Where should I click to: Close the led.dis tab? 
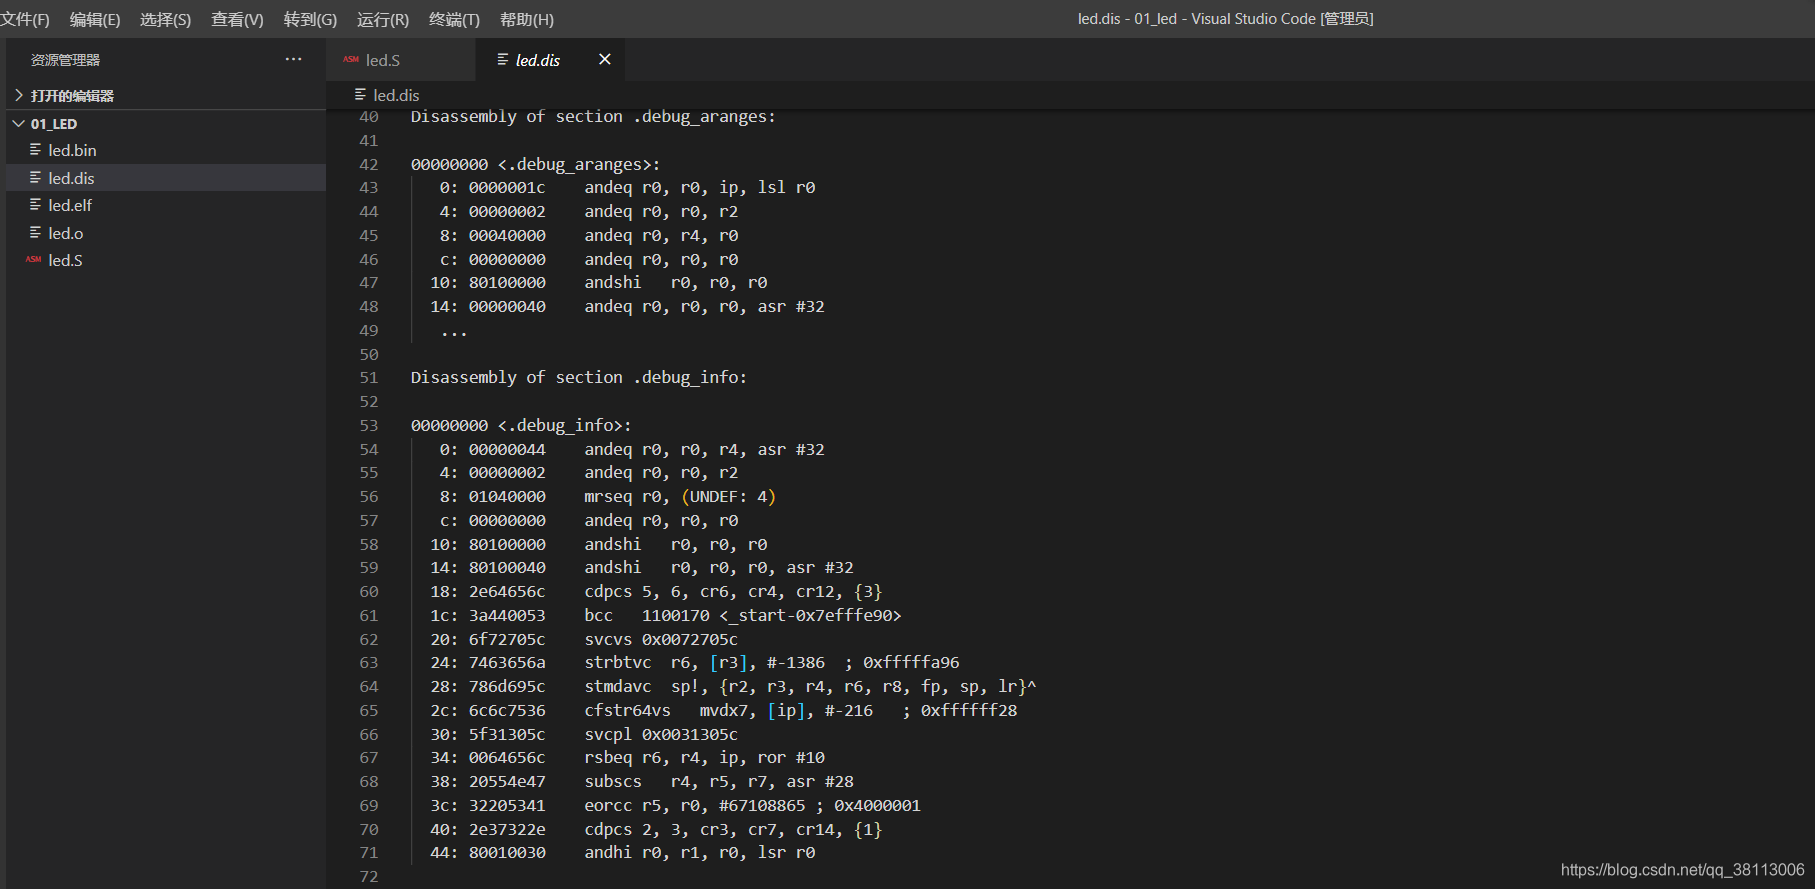(604, 60)
